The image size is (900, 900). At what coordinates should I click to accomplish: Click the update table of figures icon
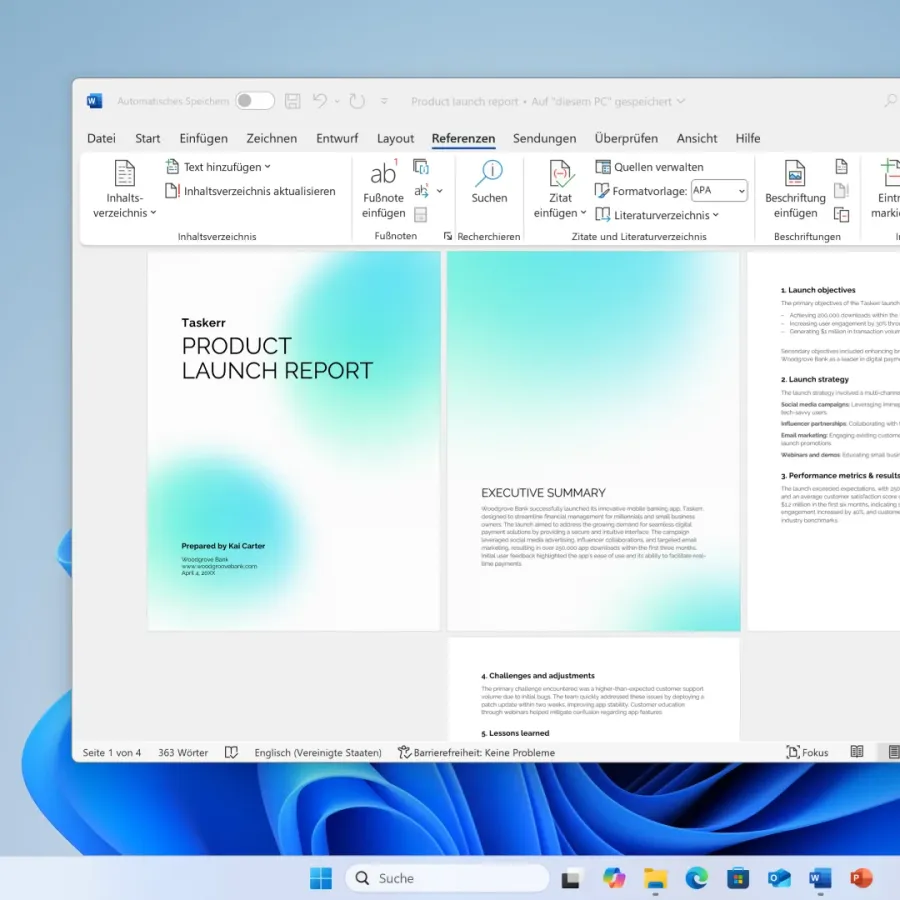pos(841,191)
